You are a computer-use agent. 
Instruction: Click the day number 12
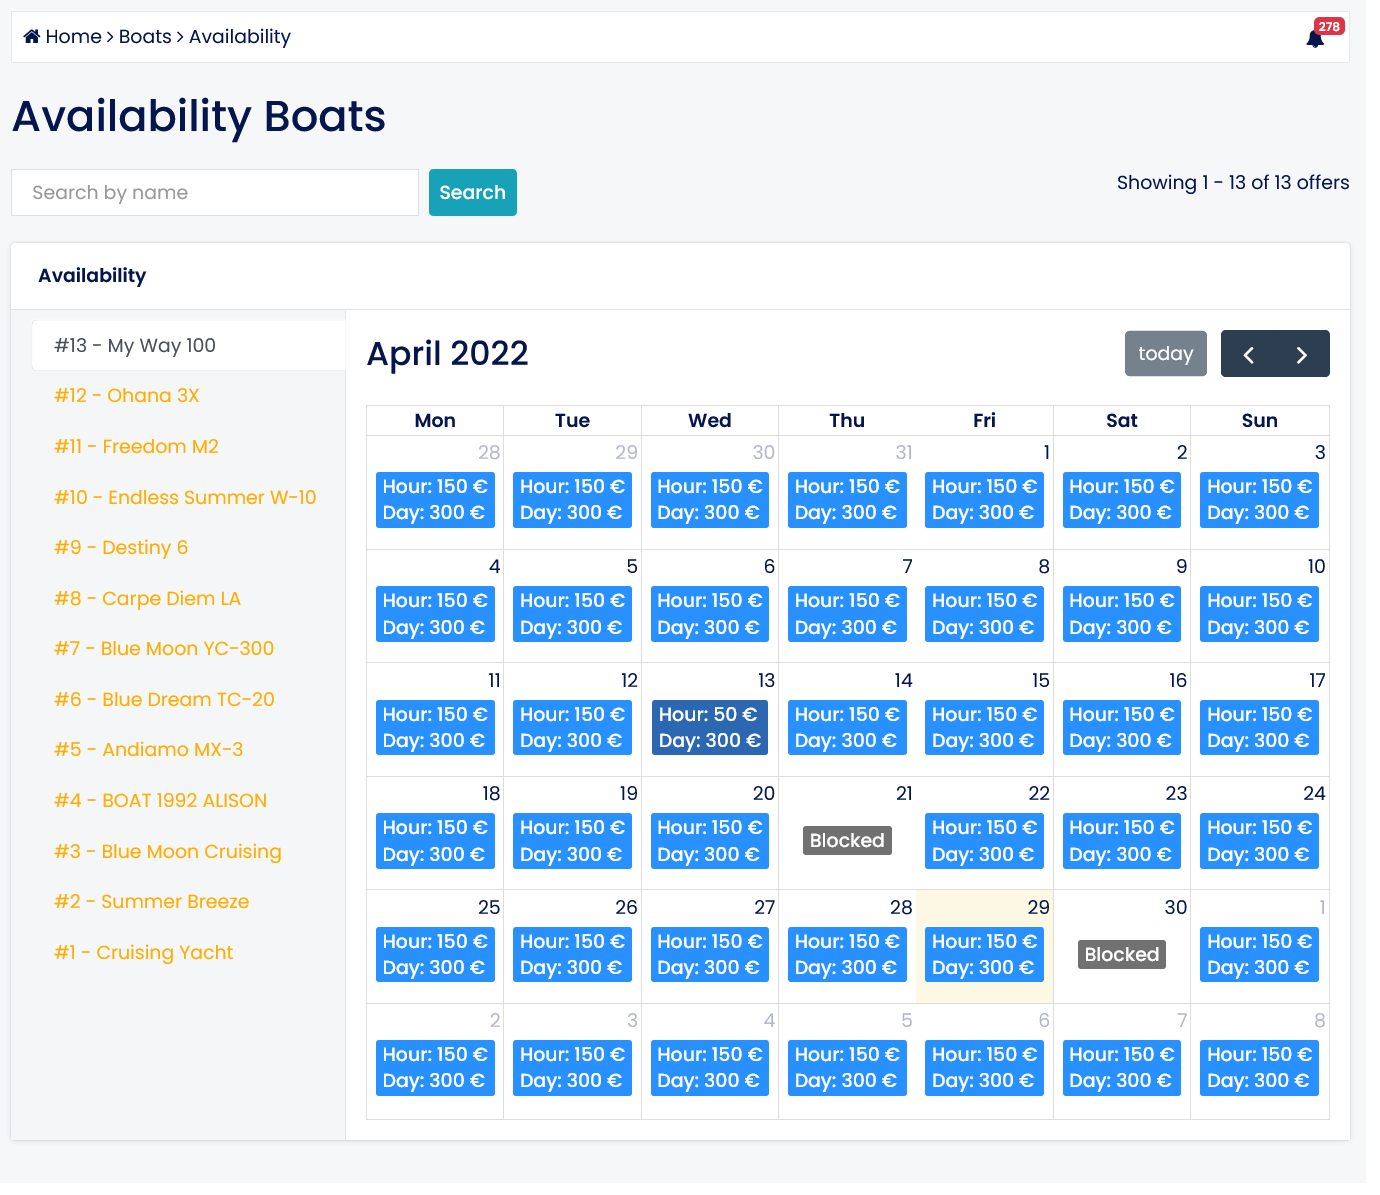629,681
